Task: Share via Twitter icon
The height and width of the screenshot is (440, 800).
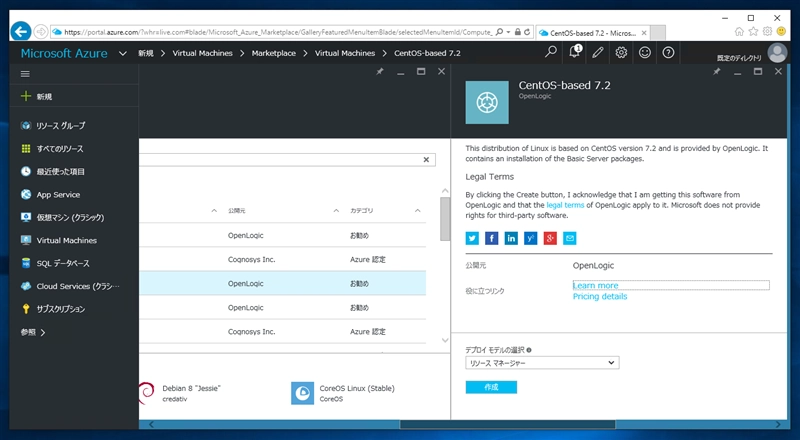Action: 472,238
